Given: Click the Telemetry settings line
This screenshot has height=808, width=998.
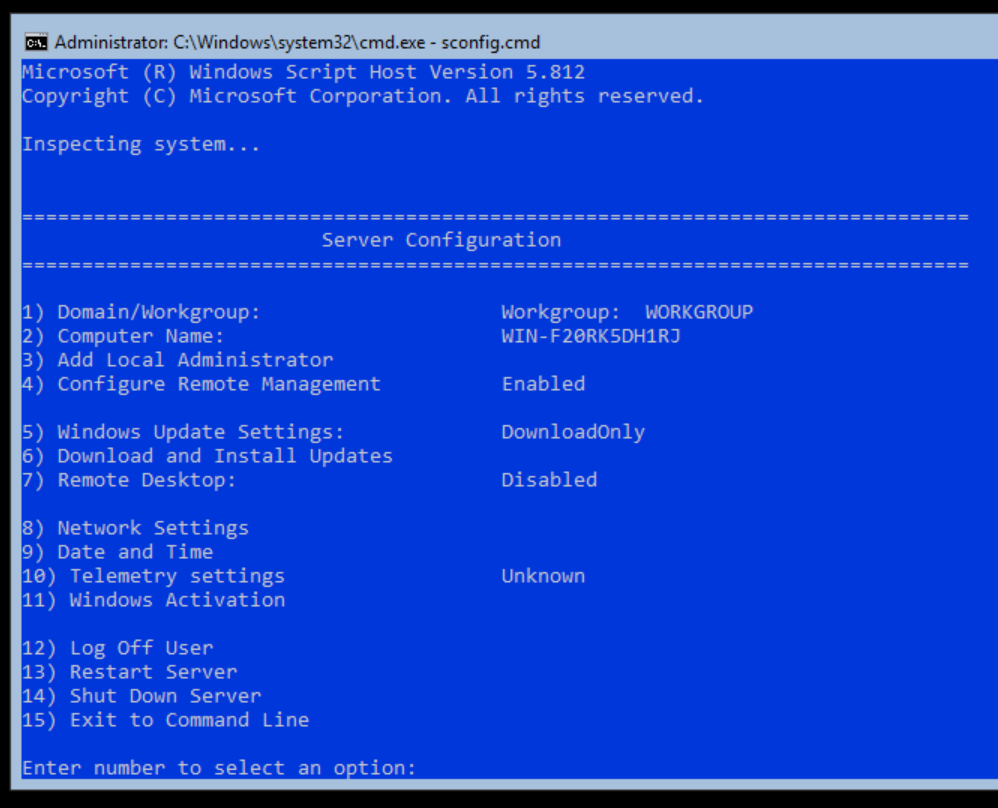Looking at the screenshot, I should pyautogui.click(x=153, y=576).
